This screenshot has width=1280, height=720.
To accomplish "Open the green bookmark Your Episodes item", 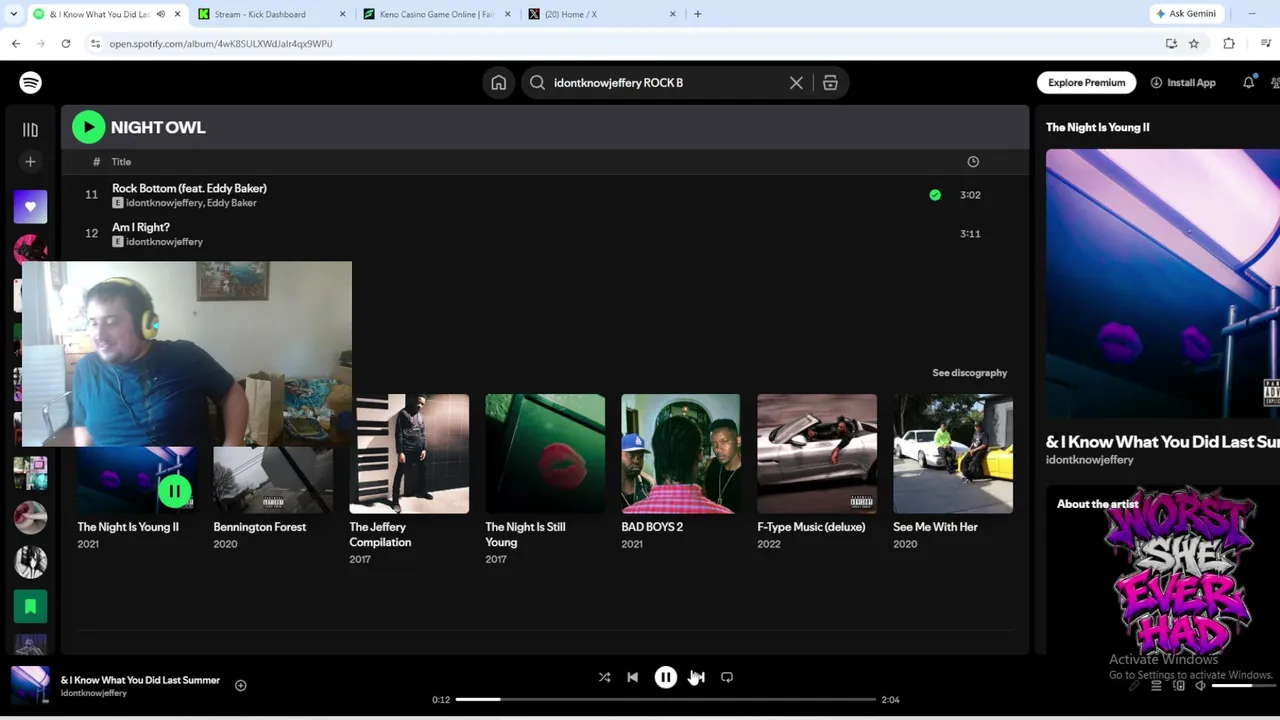I will 30,606.
